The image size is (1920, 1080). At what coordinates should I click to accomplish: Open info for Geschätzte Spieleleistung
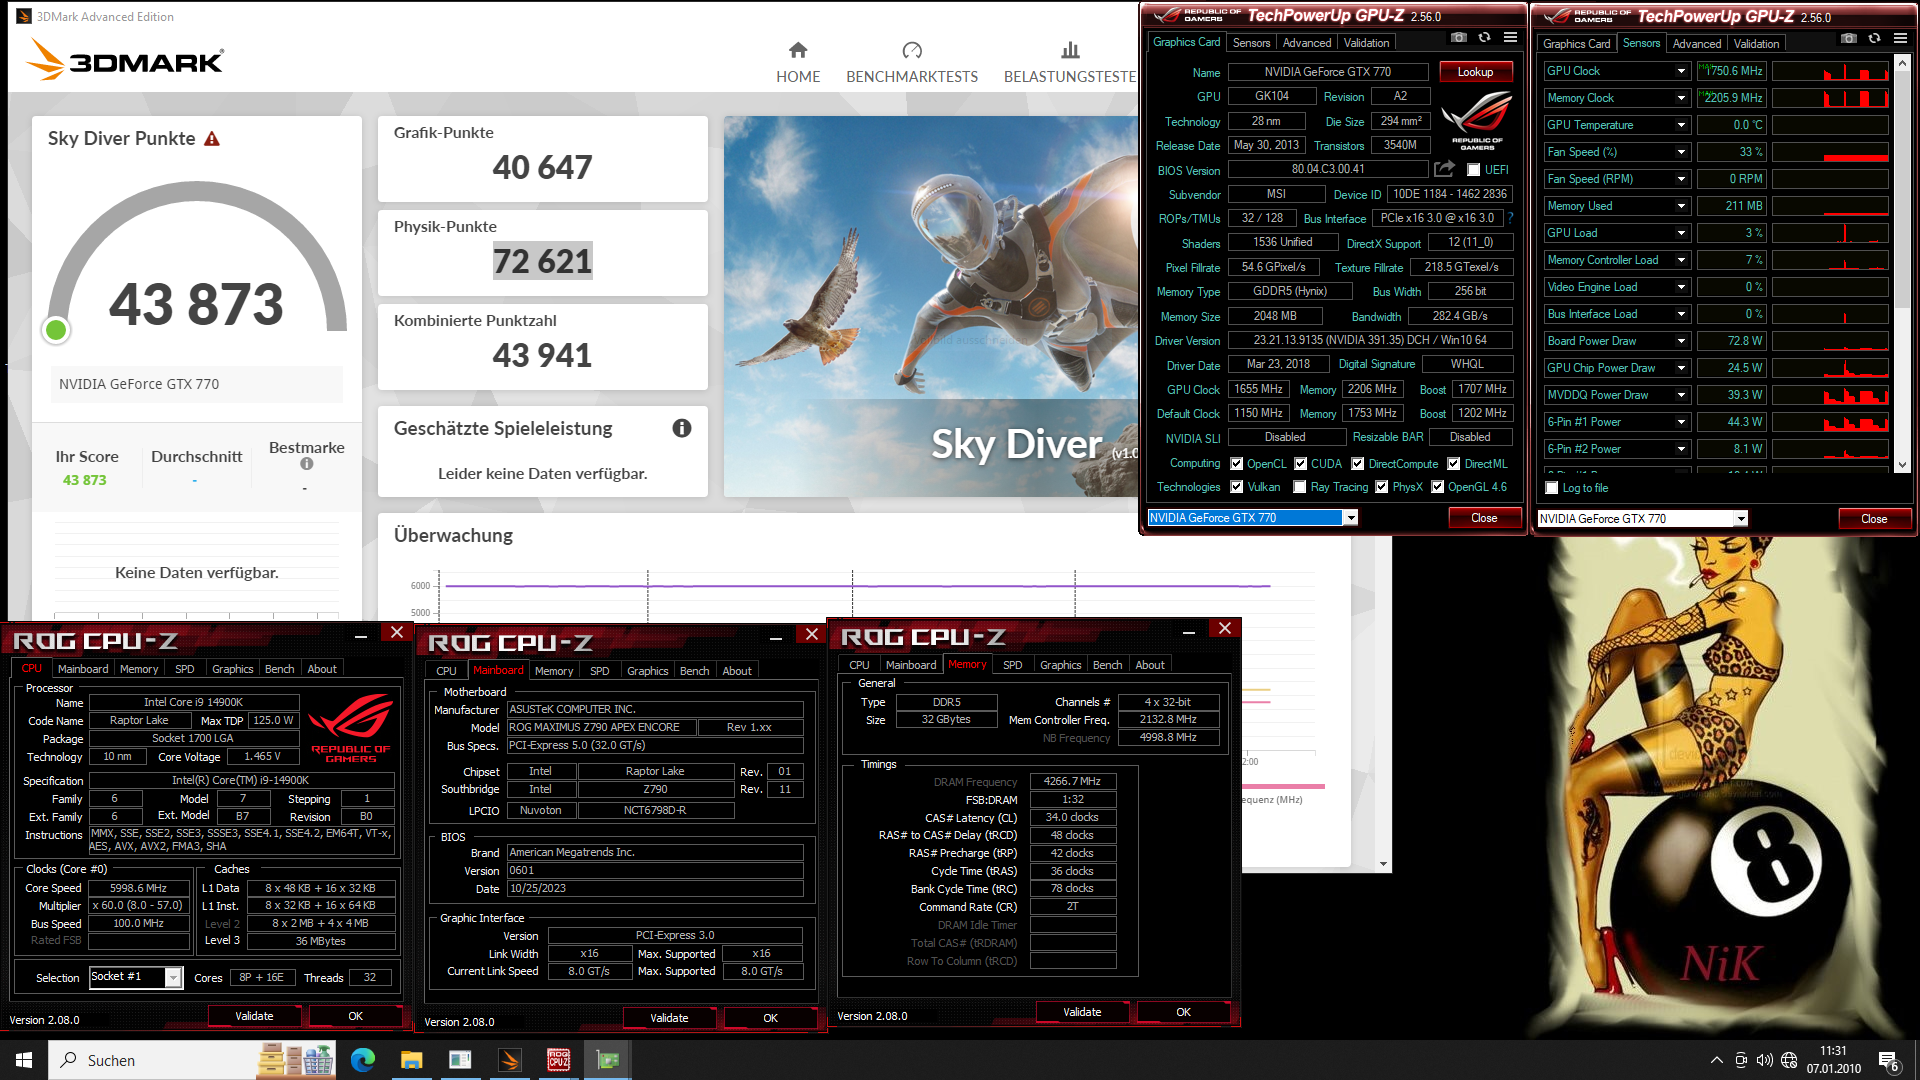coord(682,428)
